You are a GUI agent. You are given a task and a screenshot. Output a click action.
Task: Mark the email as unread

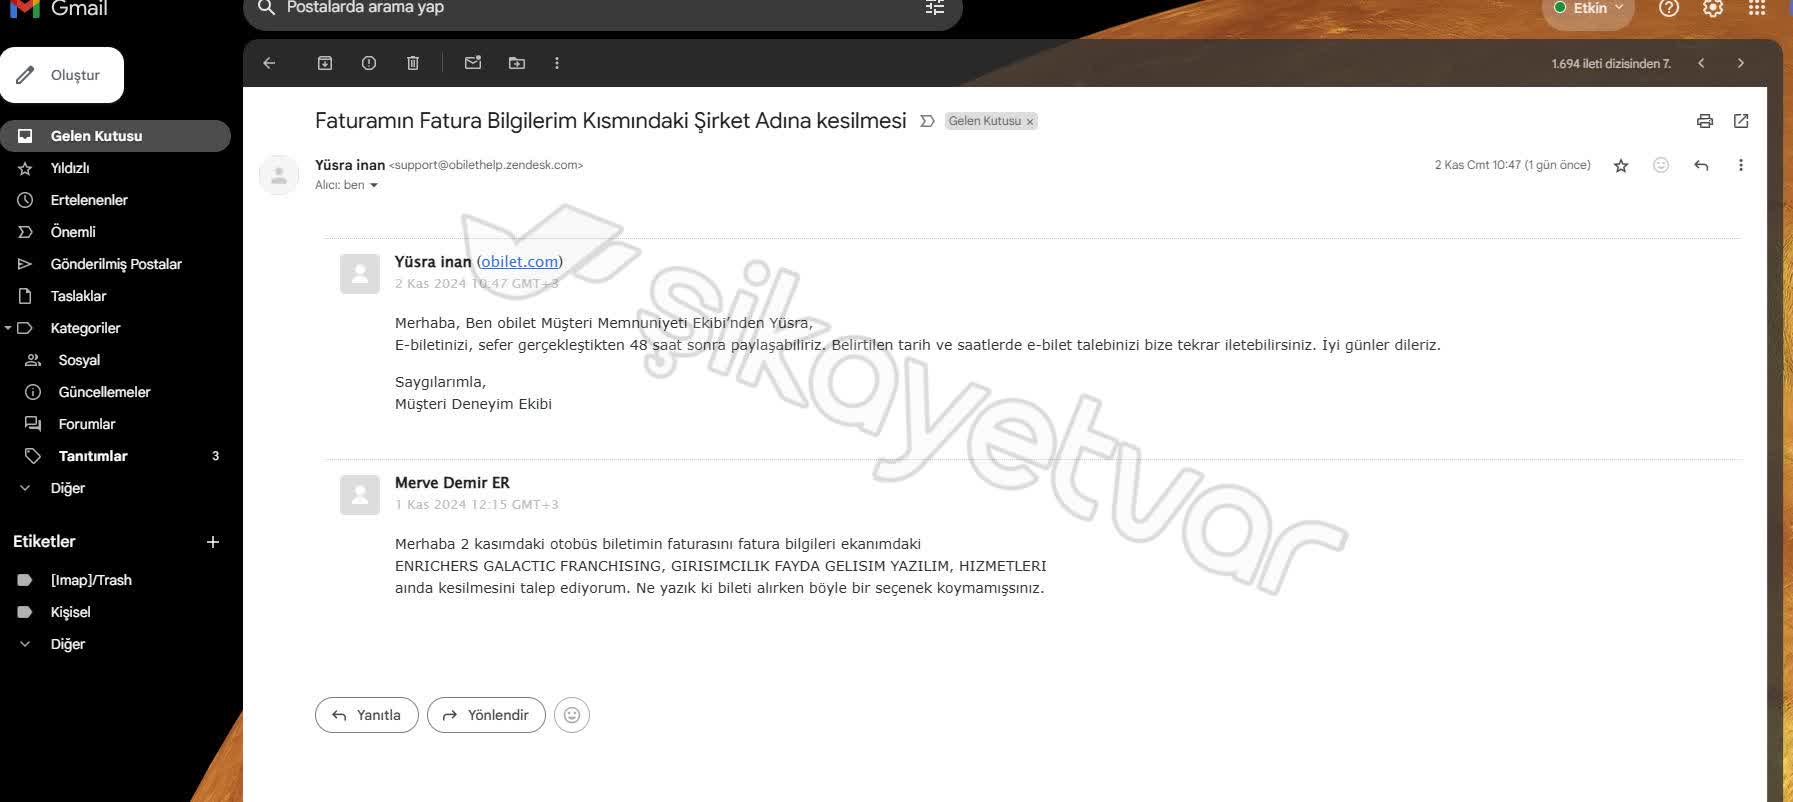(x=473, y=63)
